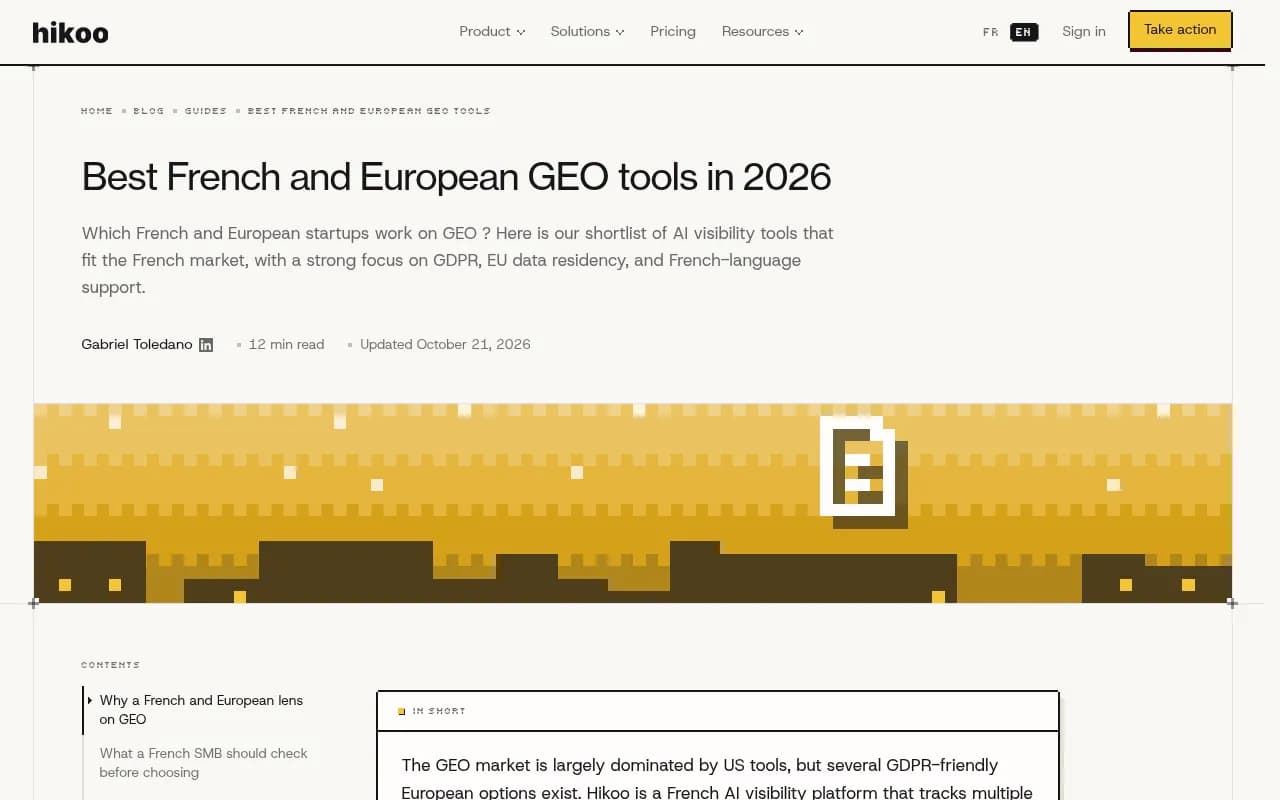Click the article hero banner image
1280x800 pixels.
[x=633, y=503]
